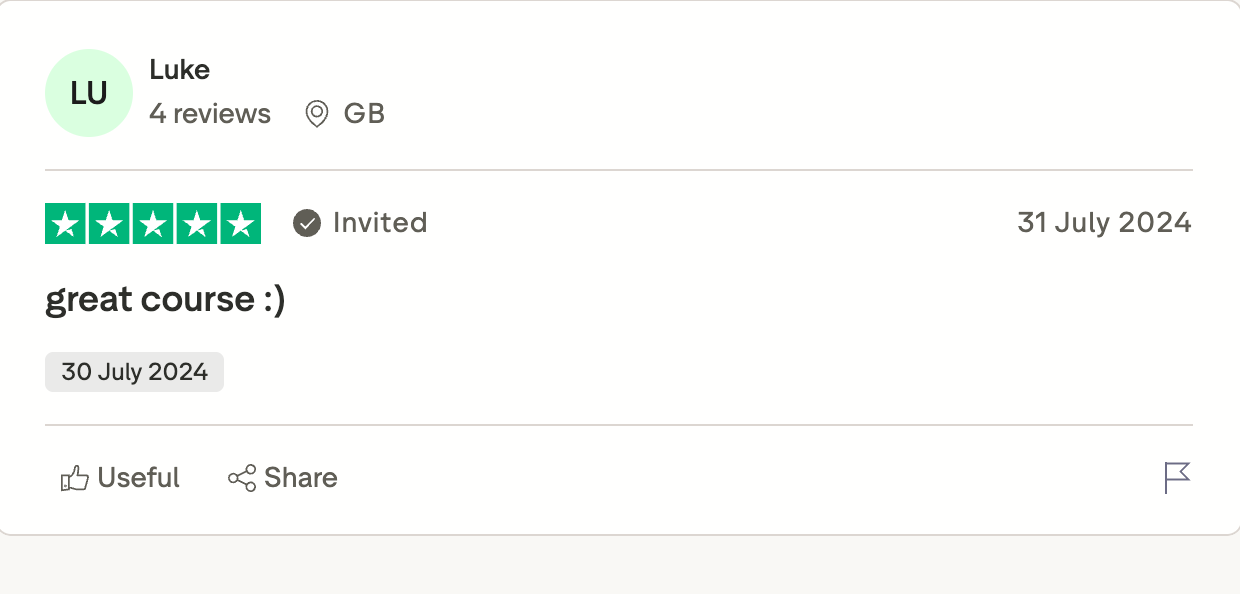The width and height of the screenshot is (1240, 594).
Task: Click the "Invited" label text
Action: (380, 222)
